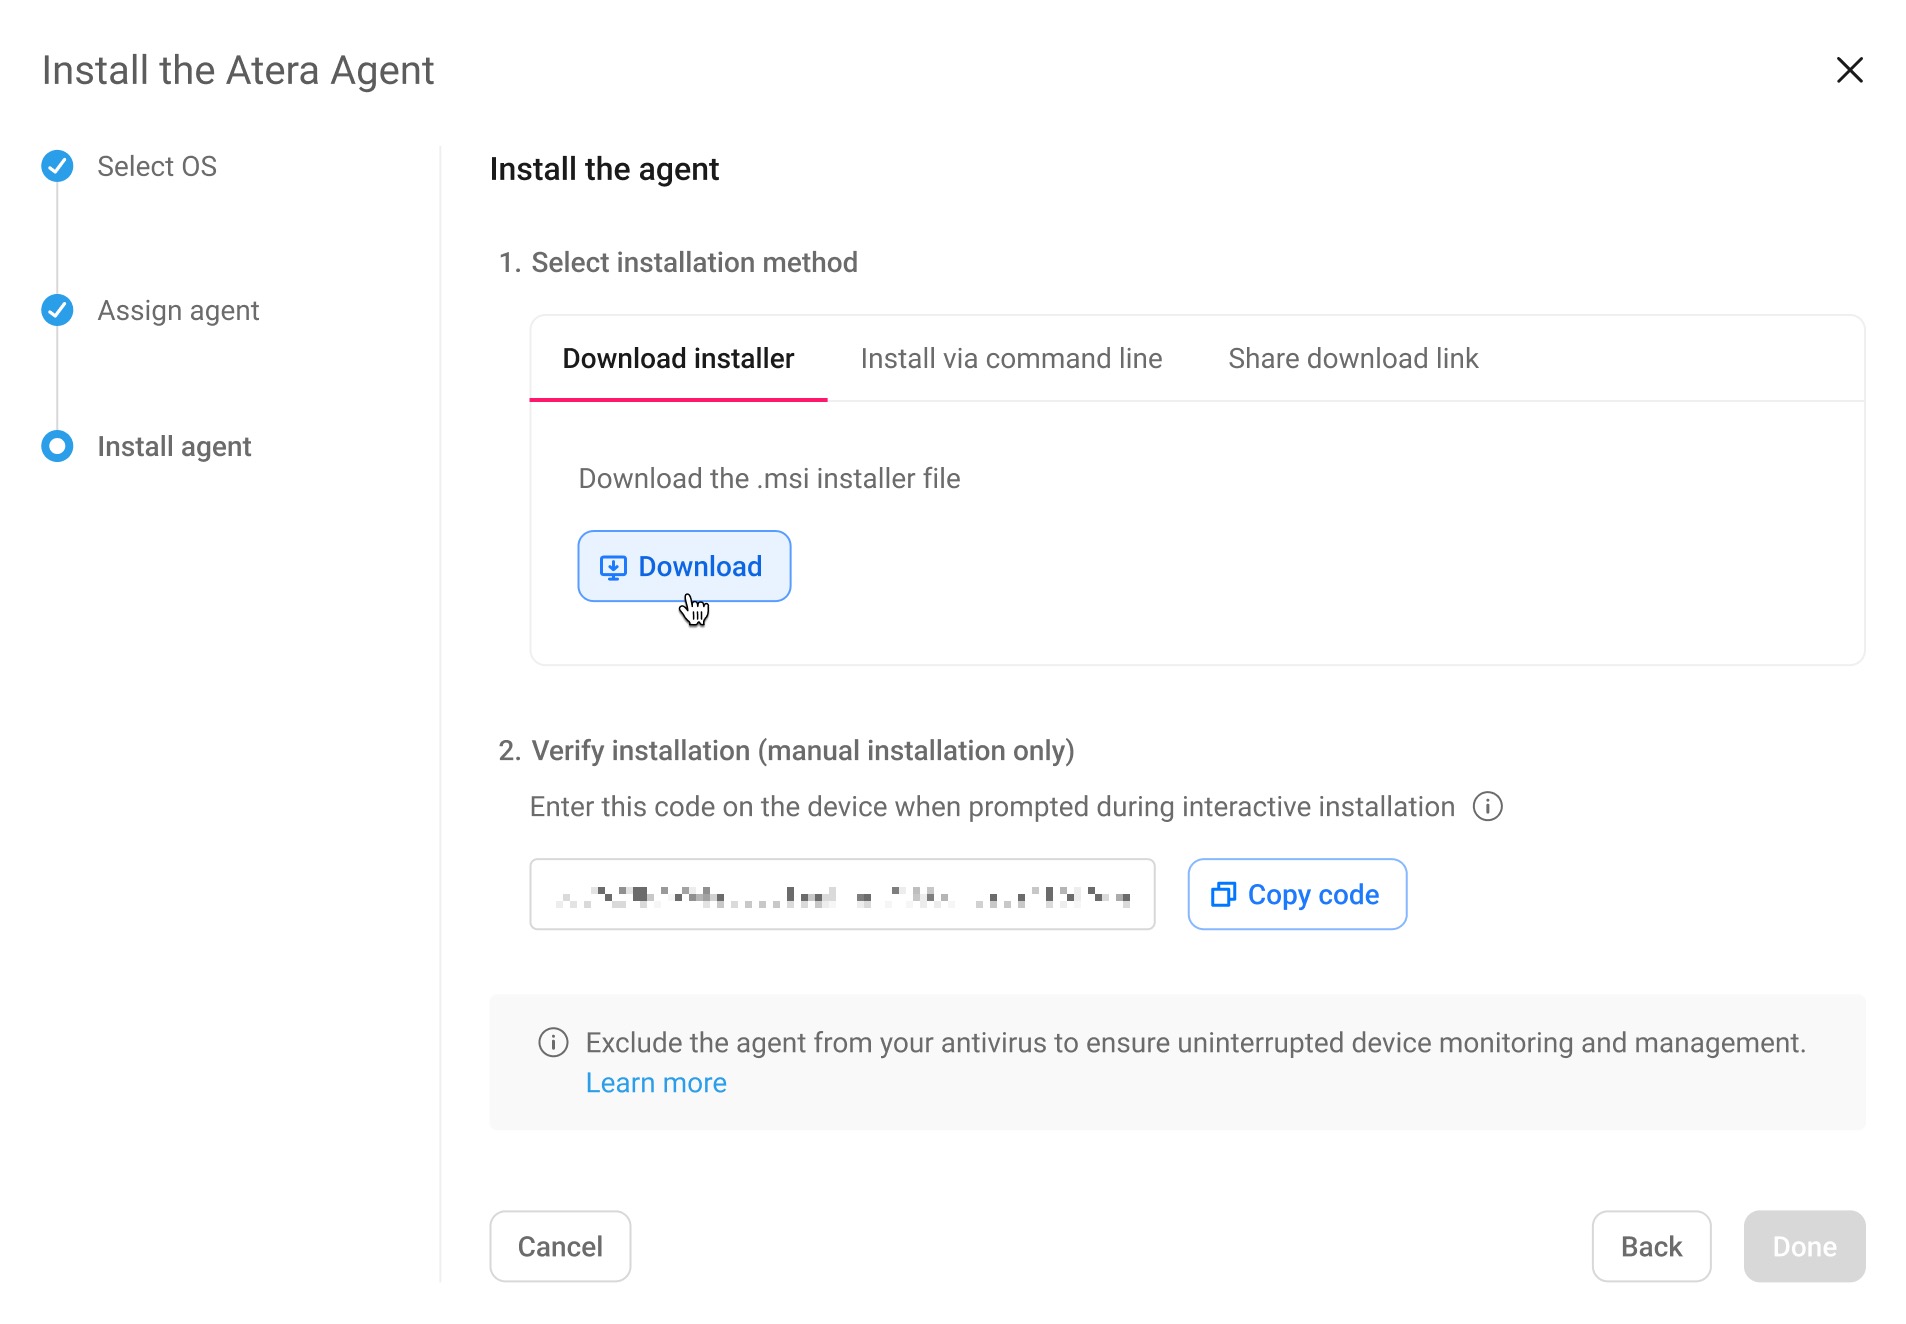Image resolution: width=1906 pixels, height=1324 pixels.
Task: Go Back to previous step
Action: click(1651, 1246)
